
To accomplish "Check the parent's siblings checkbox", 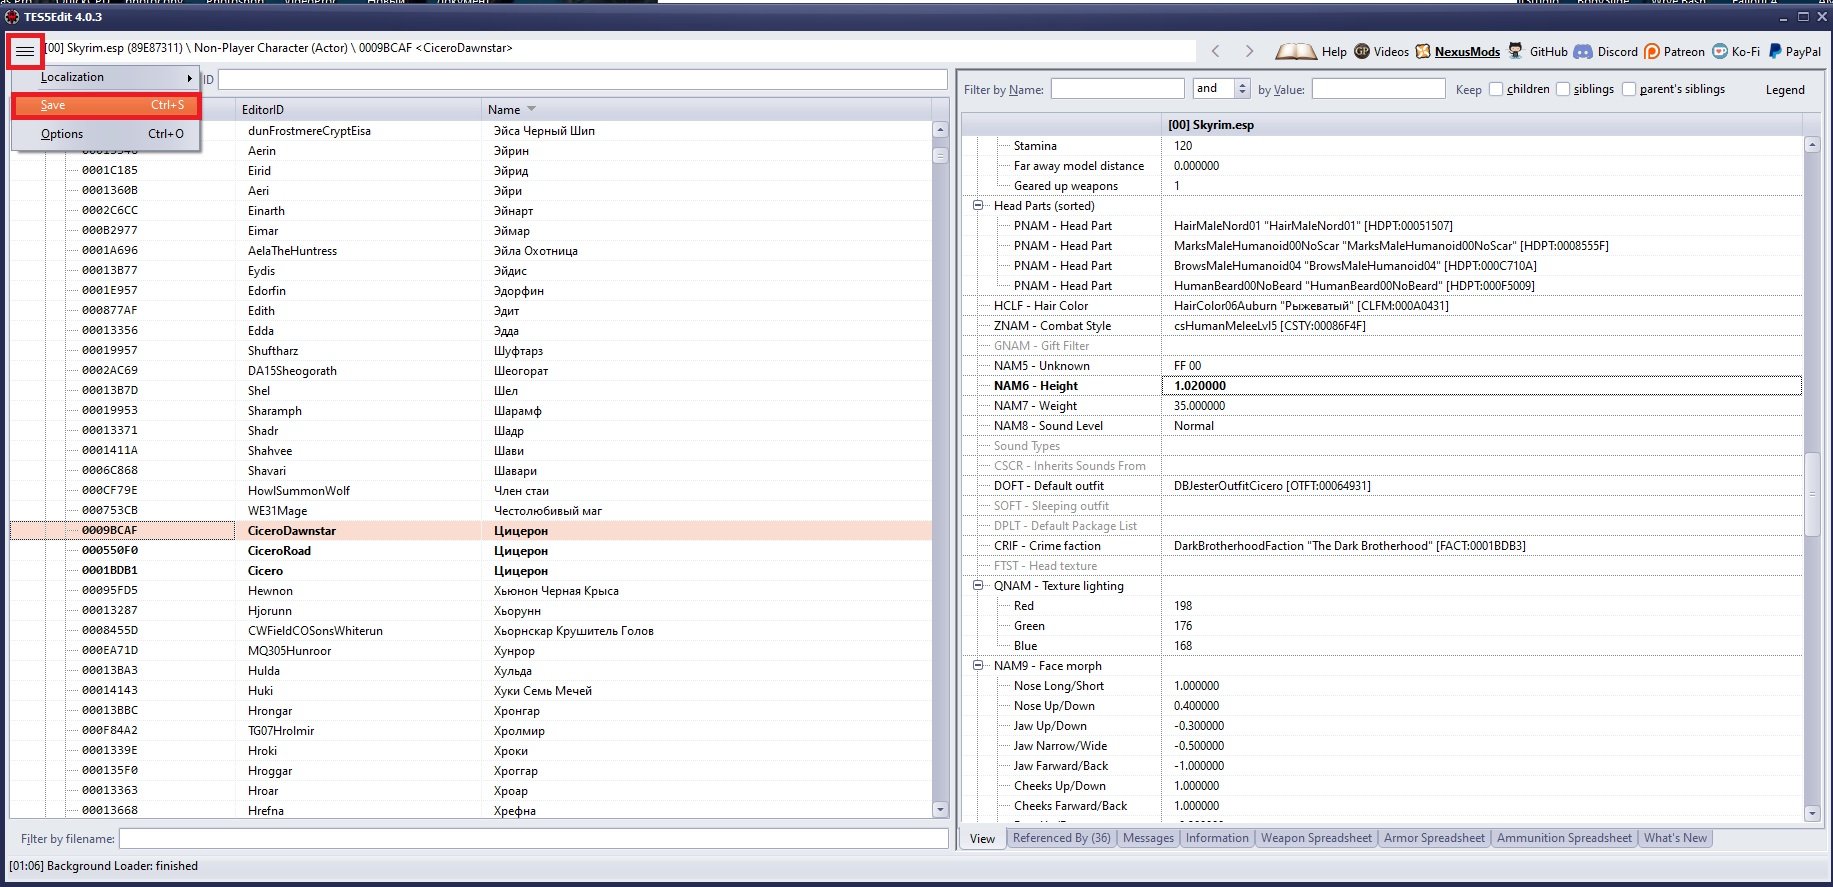I will (1629, 89).
